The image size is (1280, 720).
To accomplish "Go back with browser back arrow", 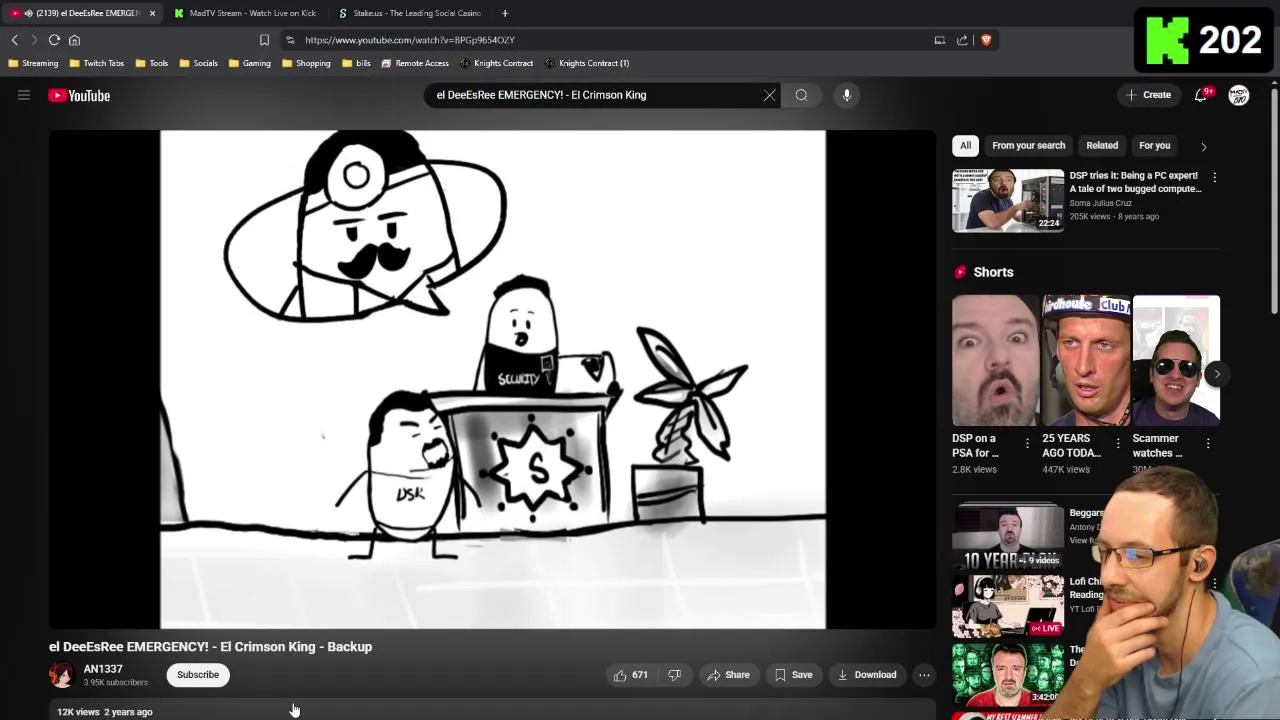I will pyautogui.click(x=15, y=40).
